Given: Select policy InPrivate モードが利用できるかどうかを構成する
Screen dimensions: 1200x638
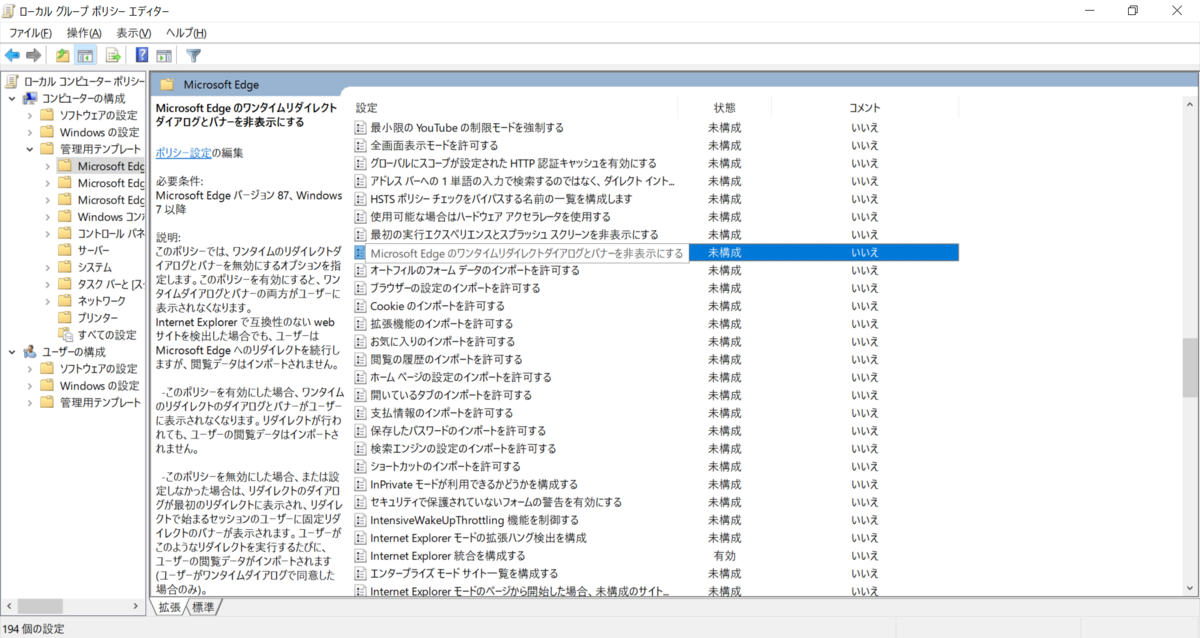Looking at the screenshot, I should point(474,484).
